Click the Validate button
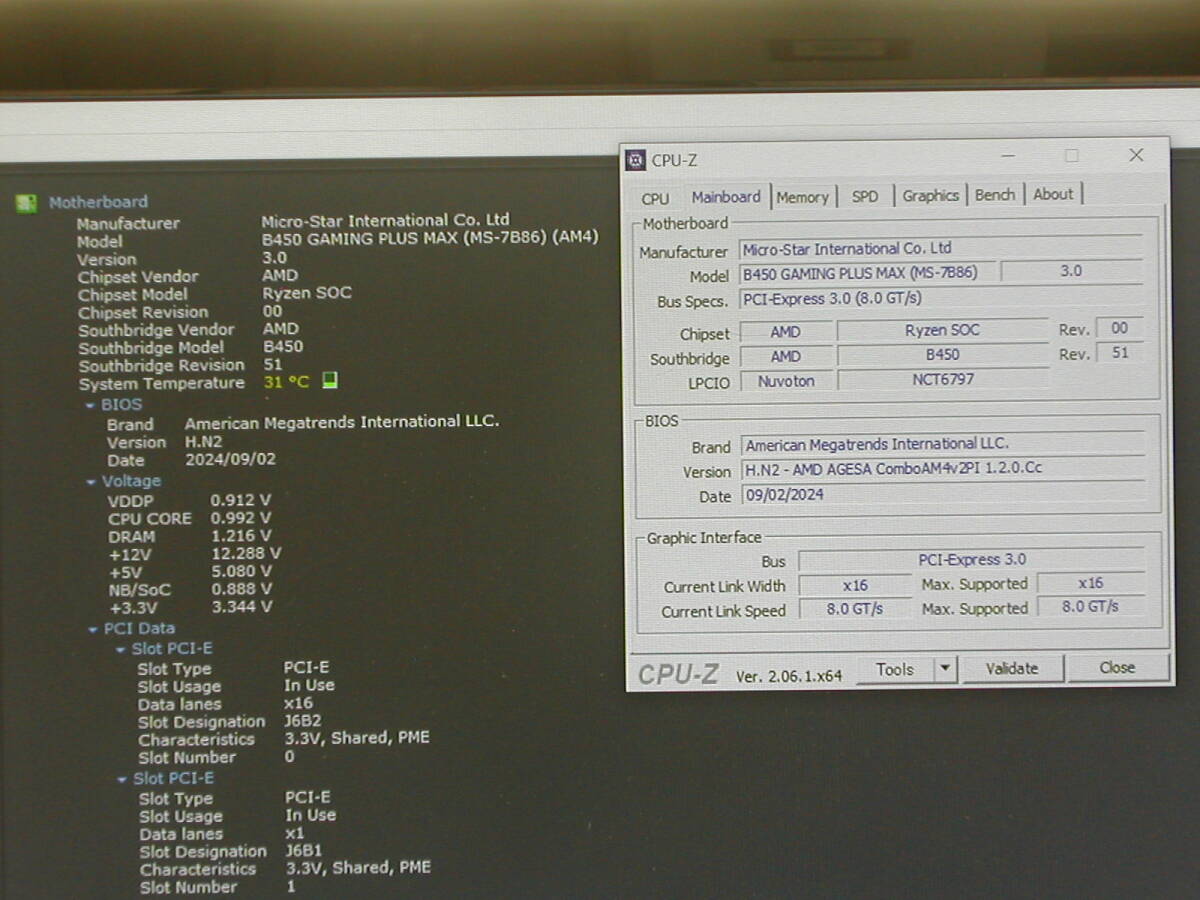Screen dimensions: 1200x900 (1012, 668)
